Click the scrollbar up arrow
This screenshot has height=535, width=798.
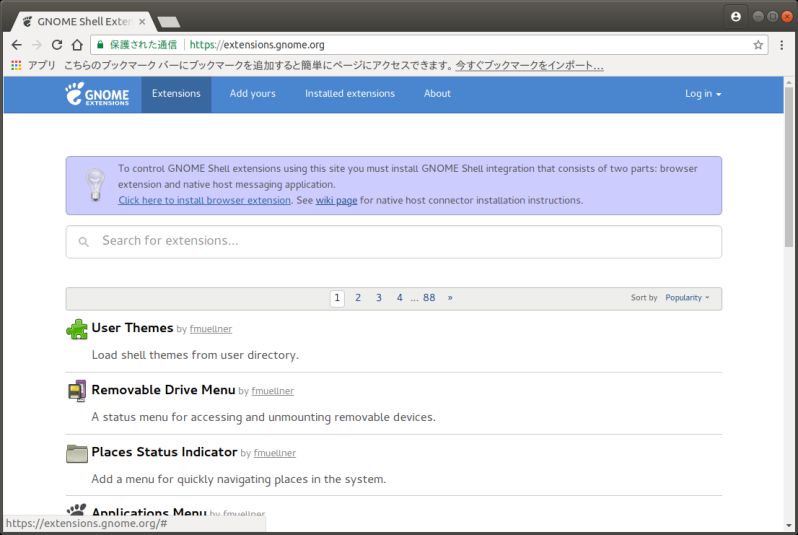(789, 82)
